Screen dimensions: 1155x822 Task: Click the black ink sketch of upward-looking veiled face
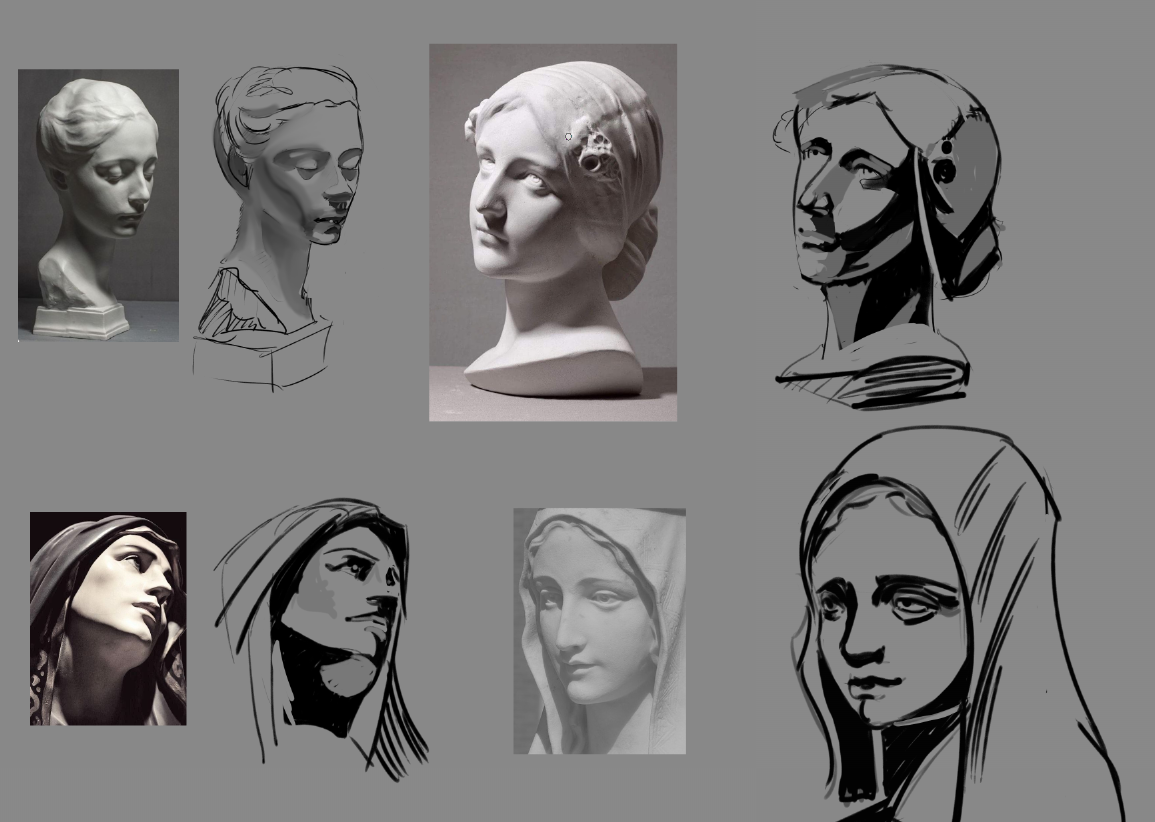tap(320, 638)
